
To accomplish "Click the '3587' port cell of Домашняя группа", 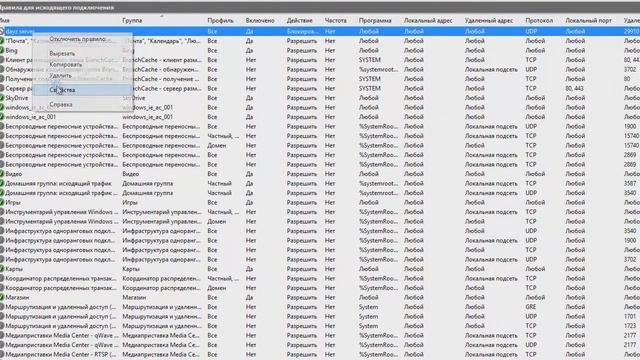I will [x=630, y=183].
